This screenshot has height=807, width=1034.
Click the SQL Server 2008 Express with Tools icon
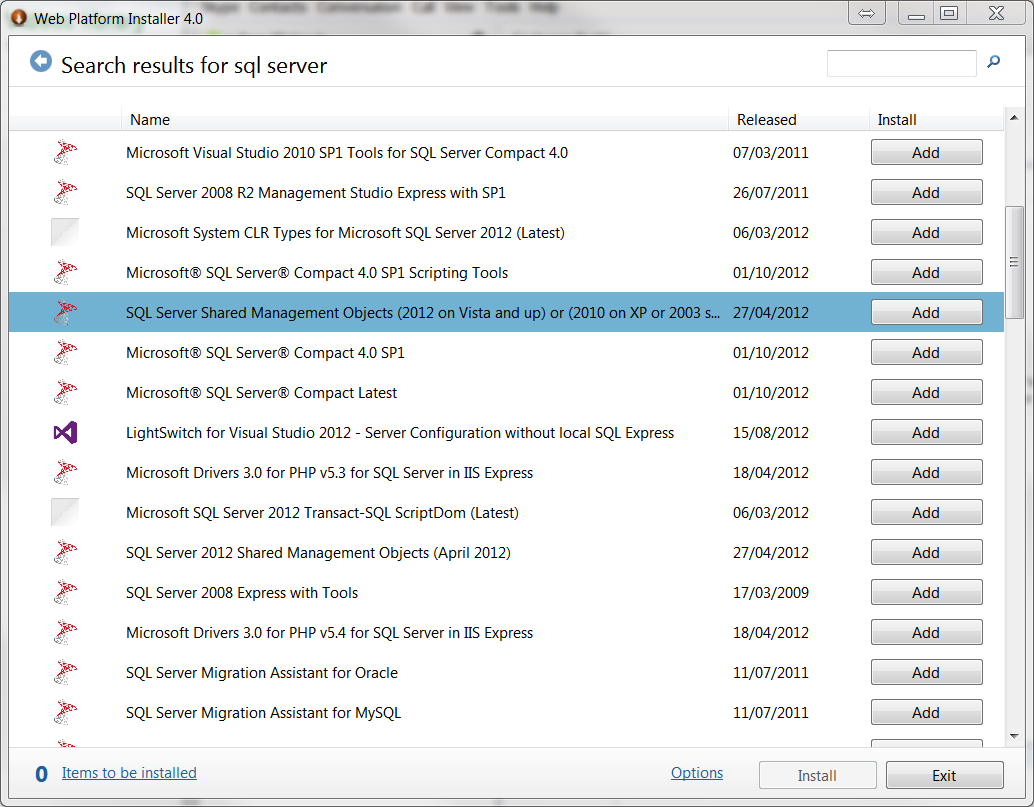[x=65, y=593]
